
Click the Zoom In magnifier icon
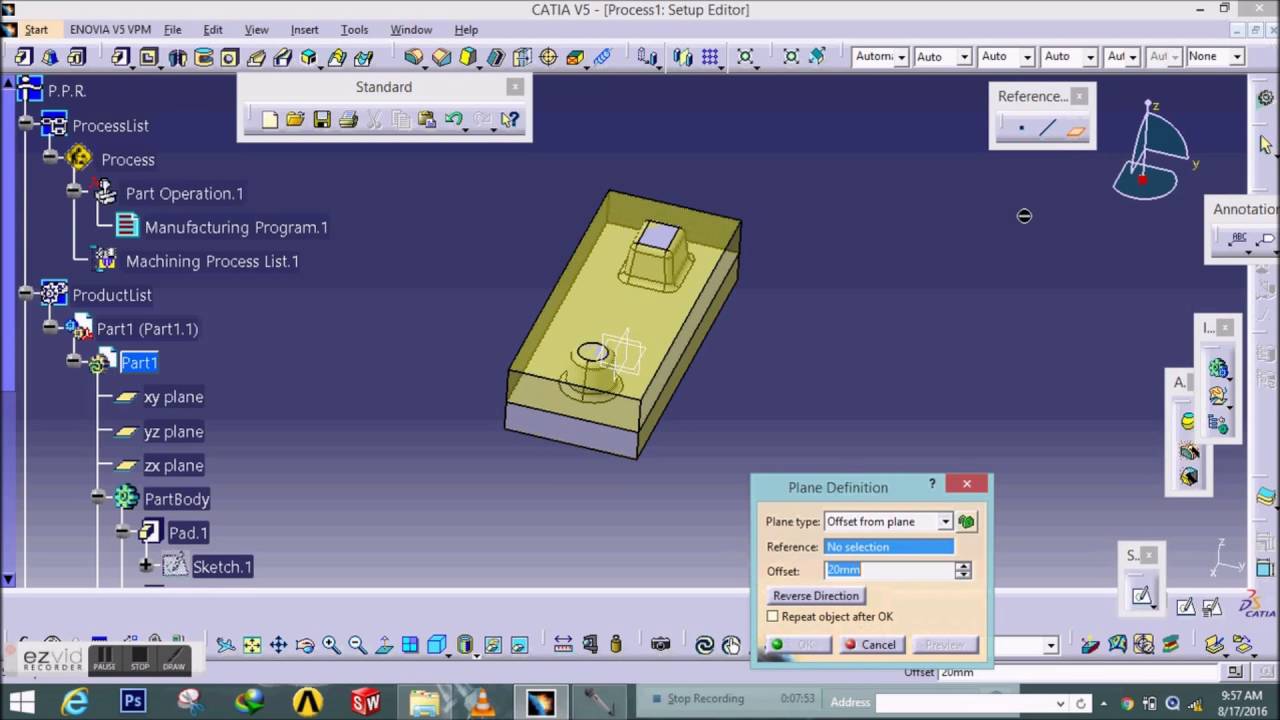point(331,645)
